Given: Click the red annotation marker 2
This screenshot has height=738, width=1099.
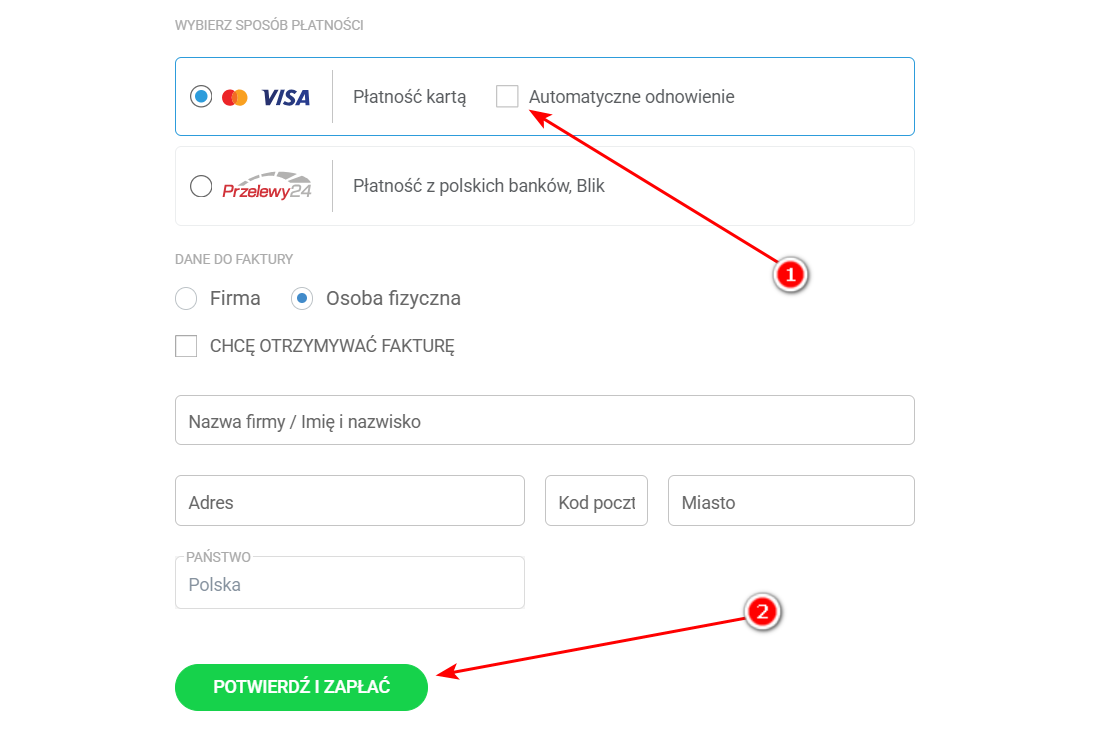Looking at the screenshot, I should click(x=762, y=612).
